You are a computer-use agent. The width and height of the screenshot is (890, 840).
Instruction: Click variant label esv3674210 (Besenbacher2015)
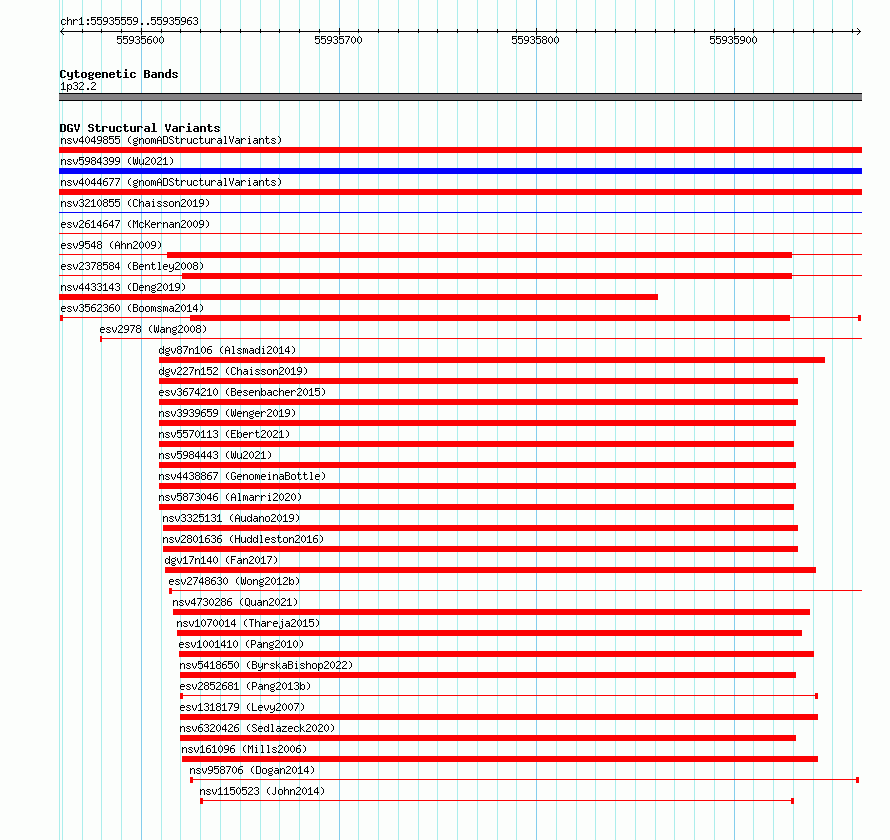coord(242,392)
